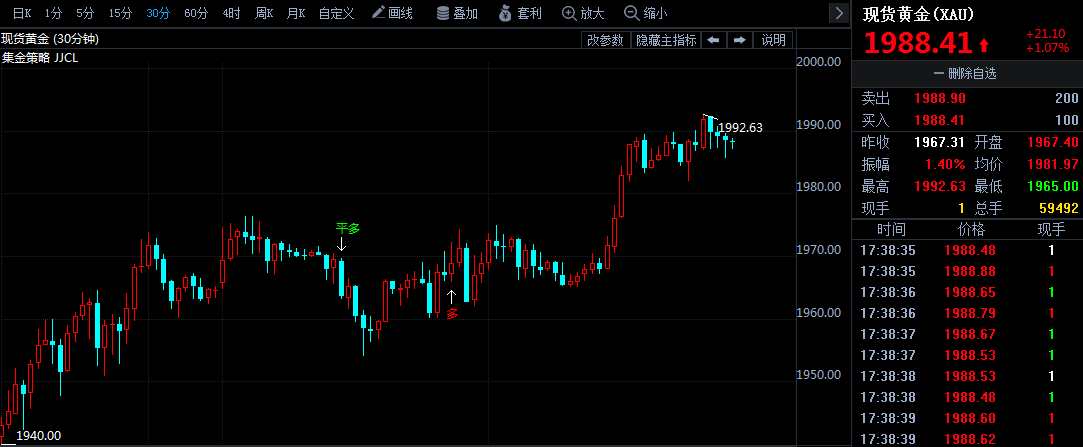Click the 卖出 price 1988.90

[x=940, y=99]
